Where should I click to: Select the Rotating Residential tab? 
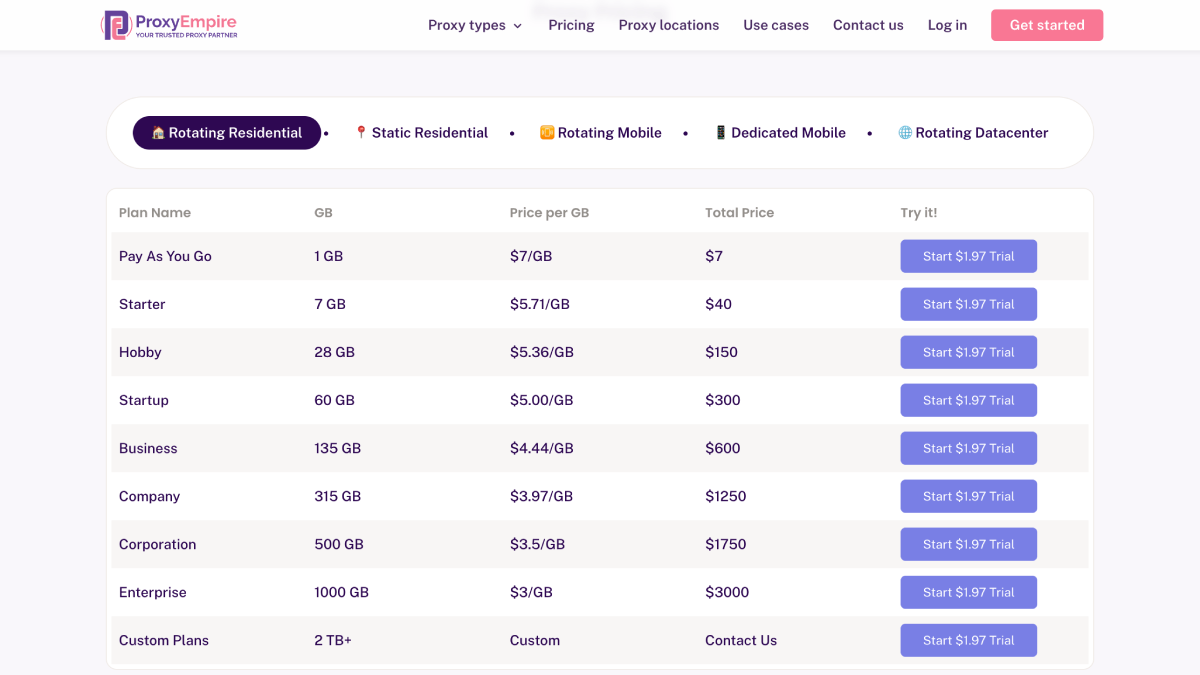[x=227, y=133]
